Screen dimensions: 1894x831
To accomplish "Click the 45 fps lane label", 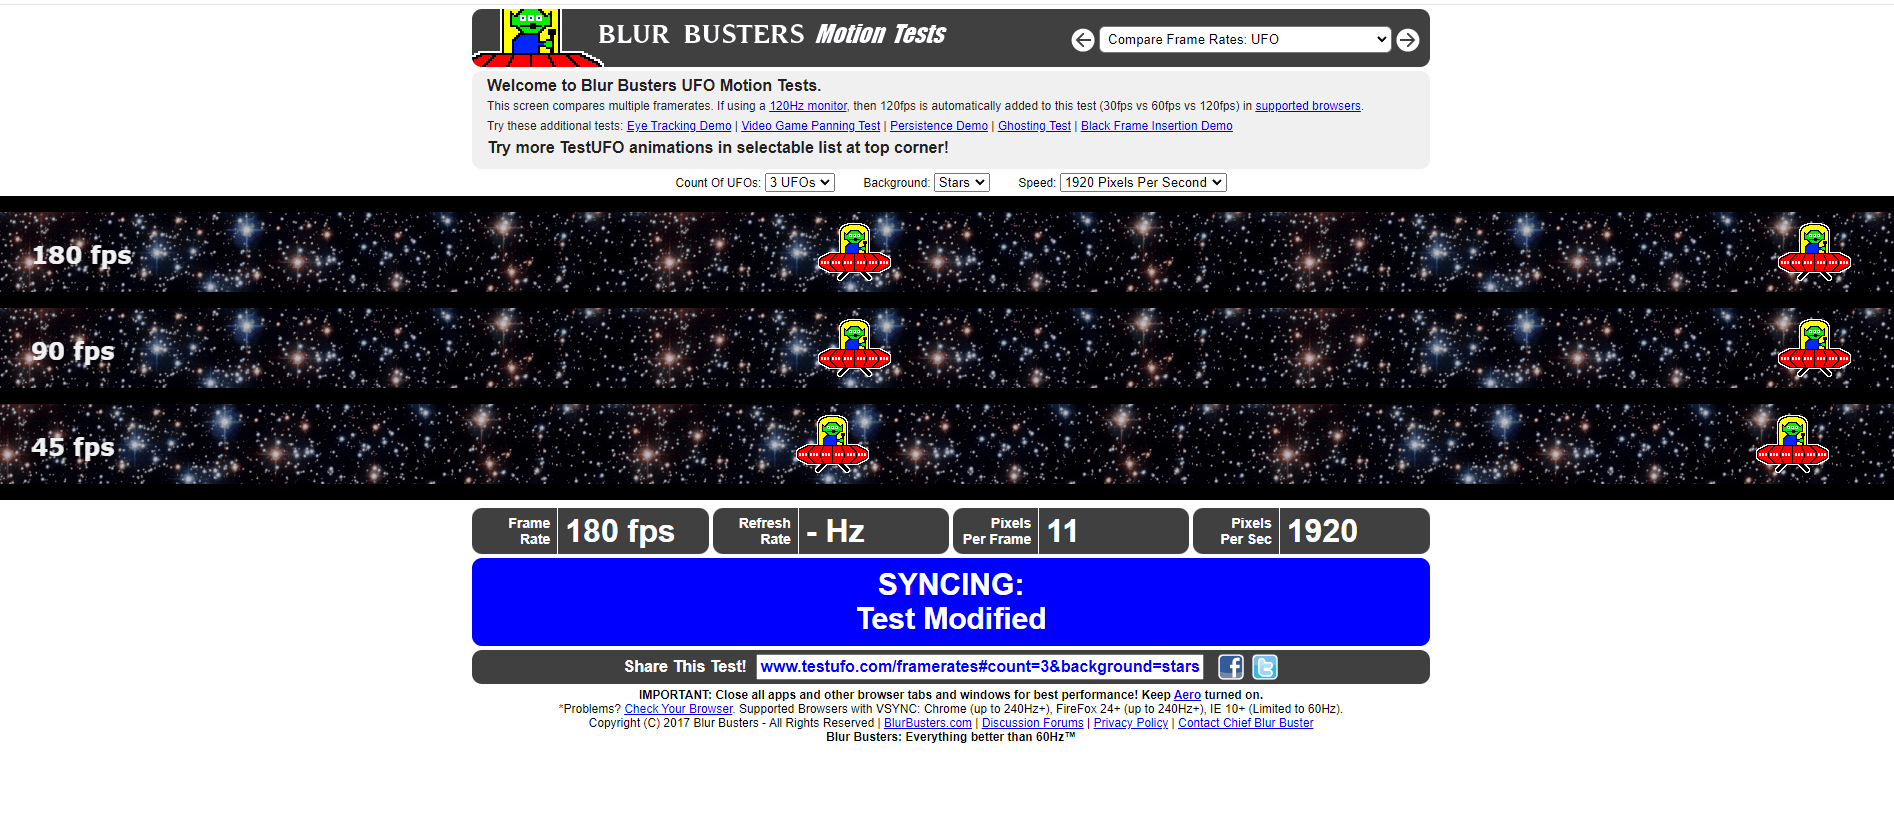I will [x=73, y=447].
